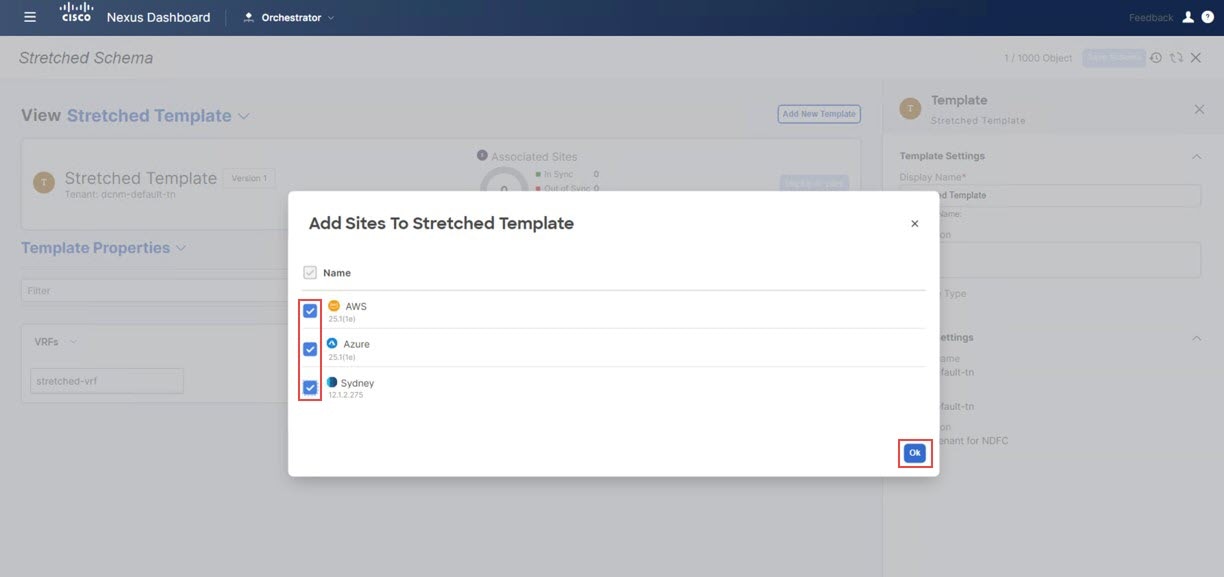The image size is (1224, 577).
Task: Uncheck the AWS site checkbox
Action: coord(310,311)
